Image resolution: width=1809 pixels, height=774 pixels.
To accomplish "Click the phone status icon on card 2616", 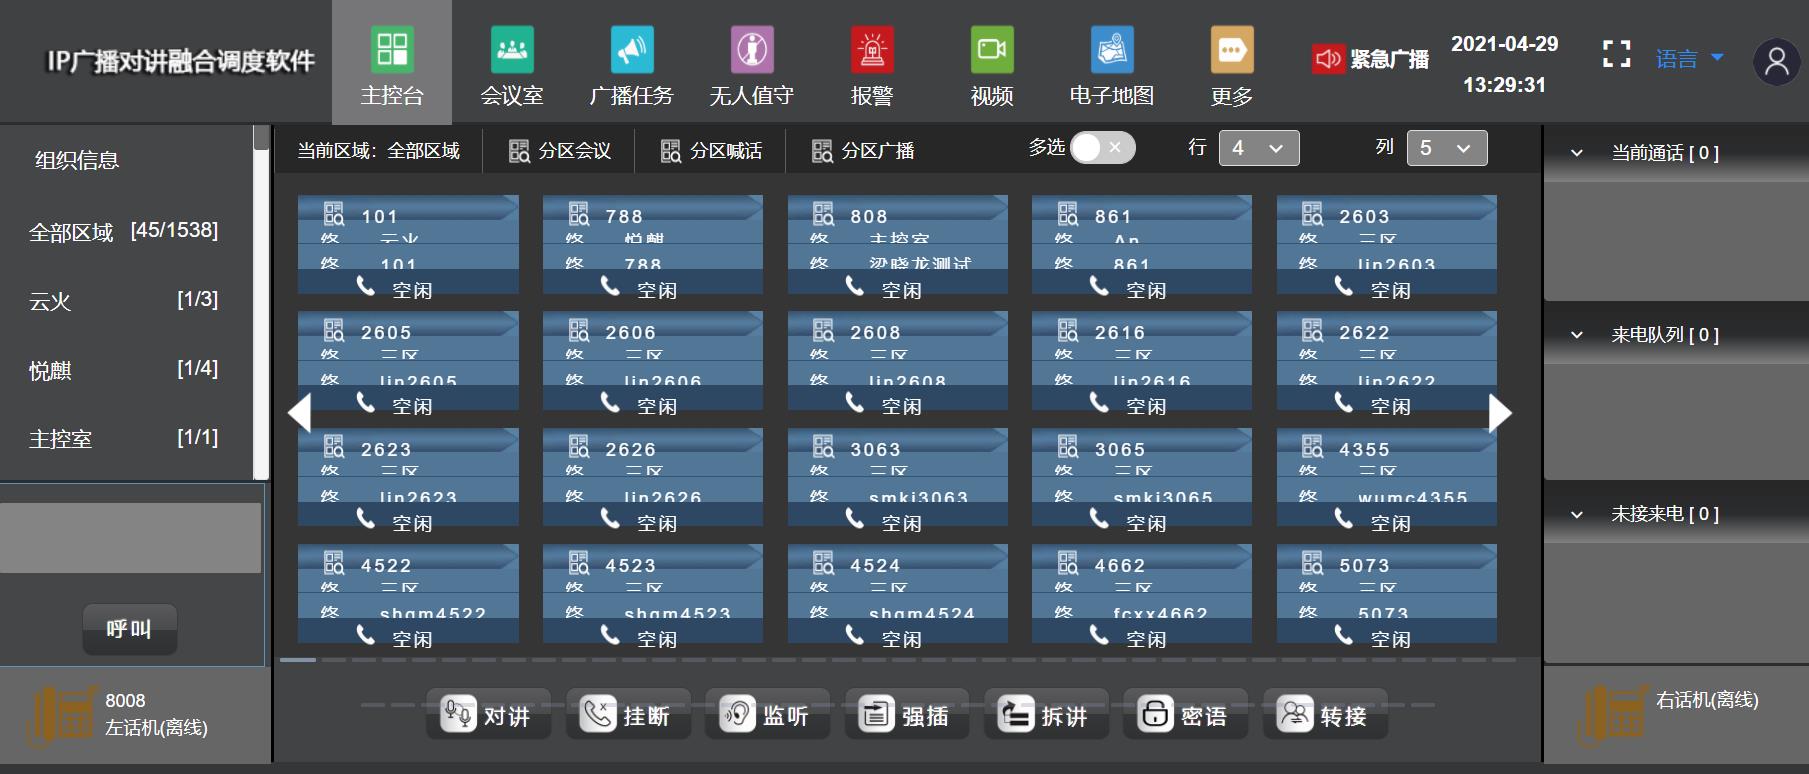I will point(1098,402).
